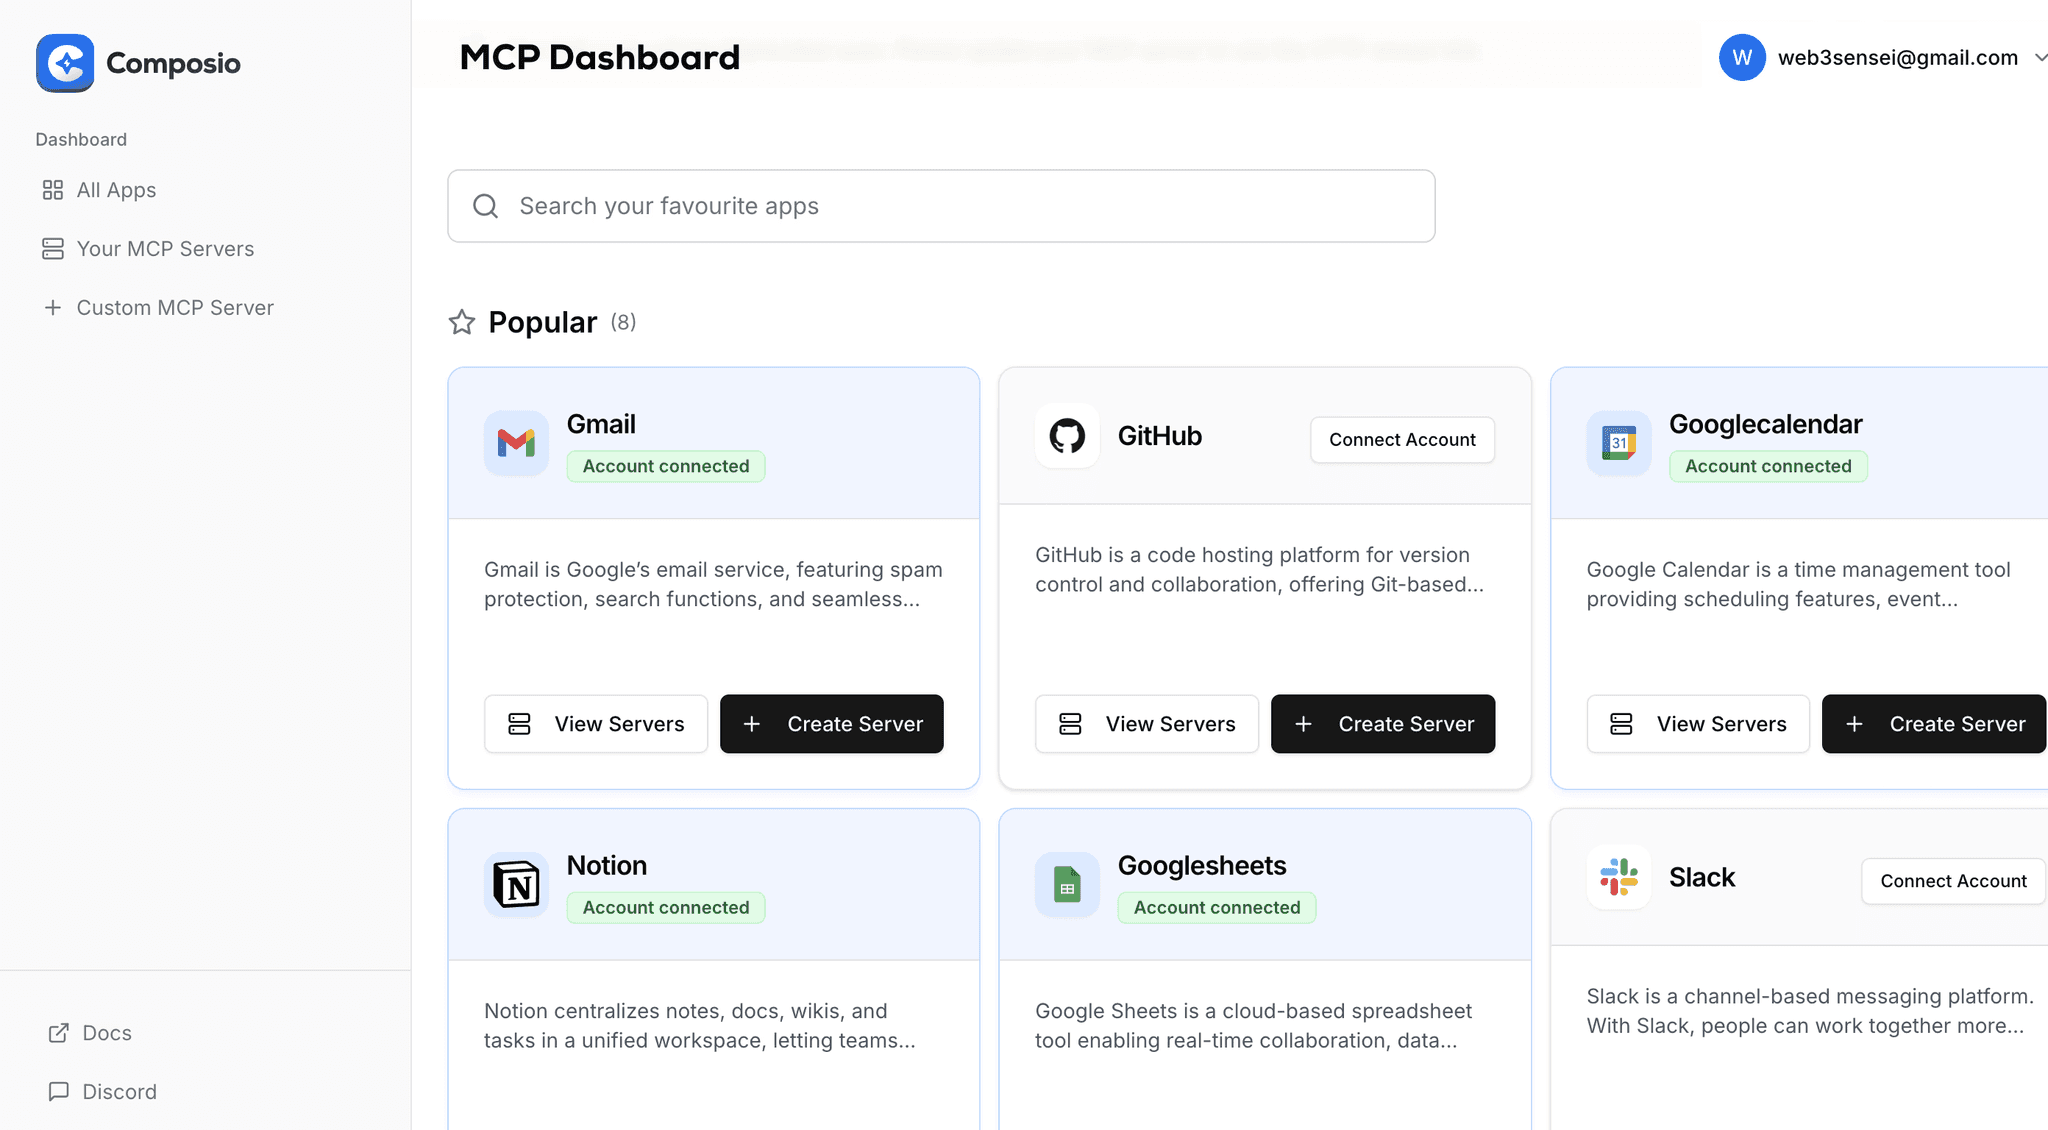2048x1130 pixels.
Task: Click the Composio logo icon
Action: [64, 63]
